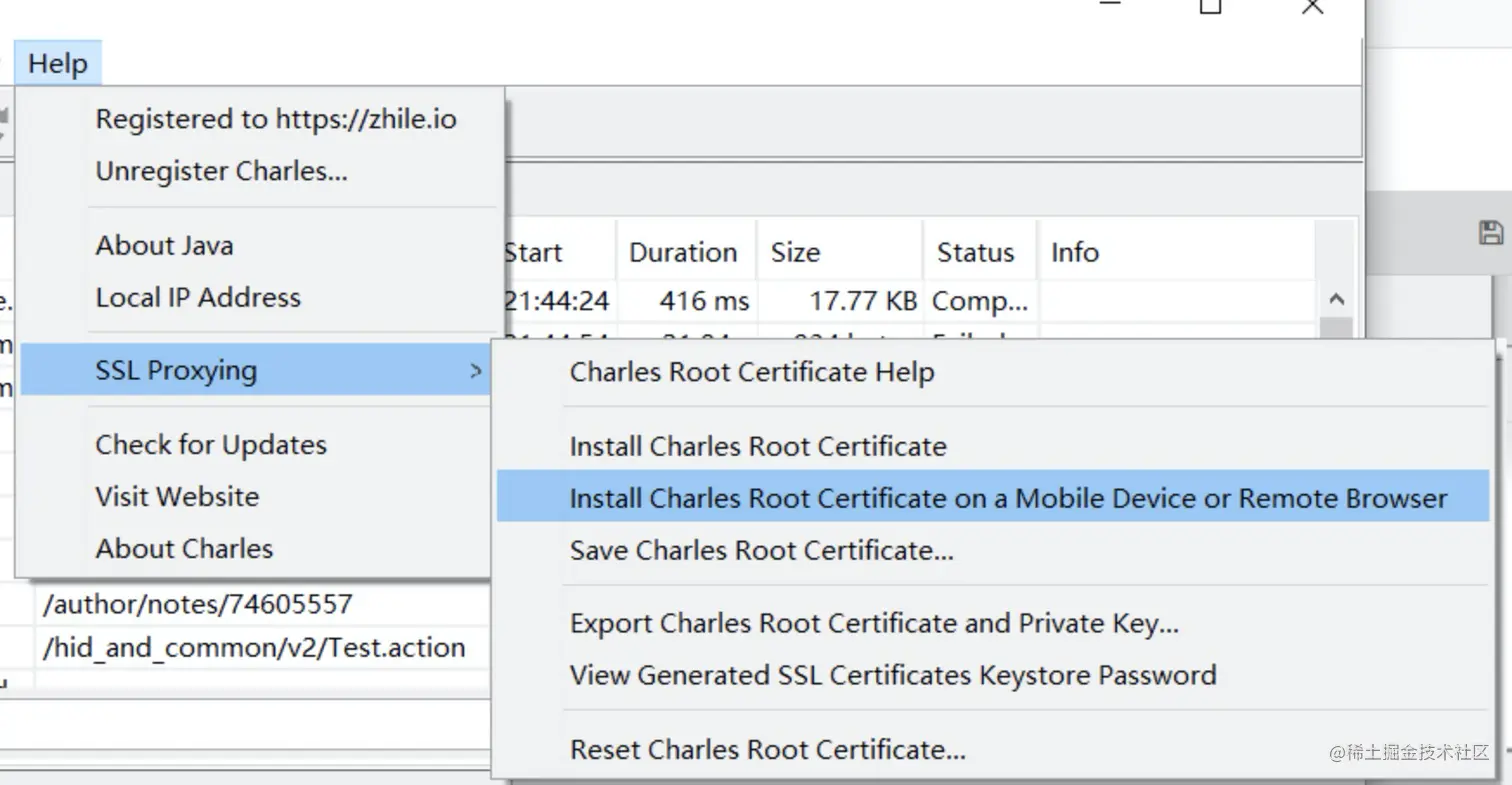Screen dimensions: 1512x785
Task: Sort by the Duration column header
Action: tap(686, 252)
